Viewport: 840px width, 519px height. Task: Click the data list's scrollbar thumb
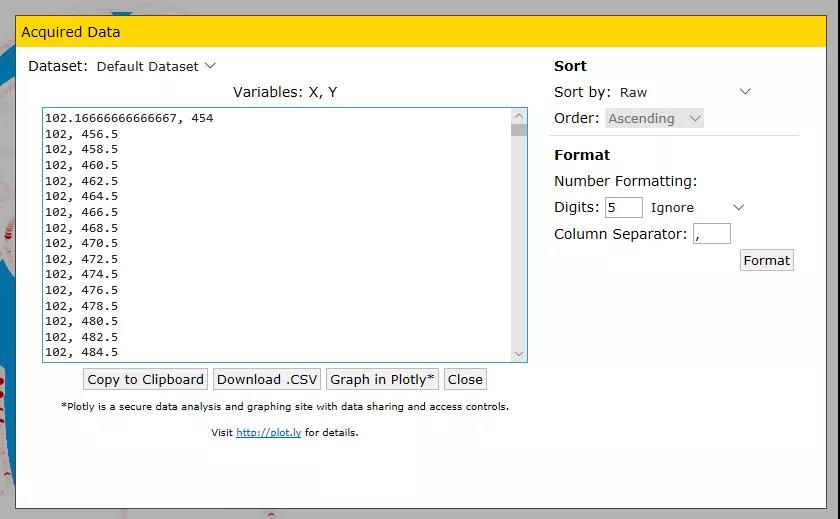pos(519,130)
